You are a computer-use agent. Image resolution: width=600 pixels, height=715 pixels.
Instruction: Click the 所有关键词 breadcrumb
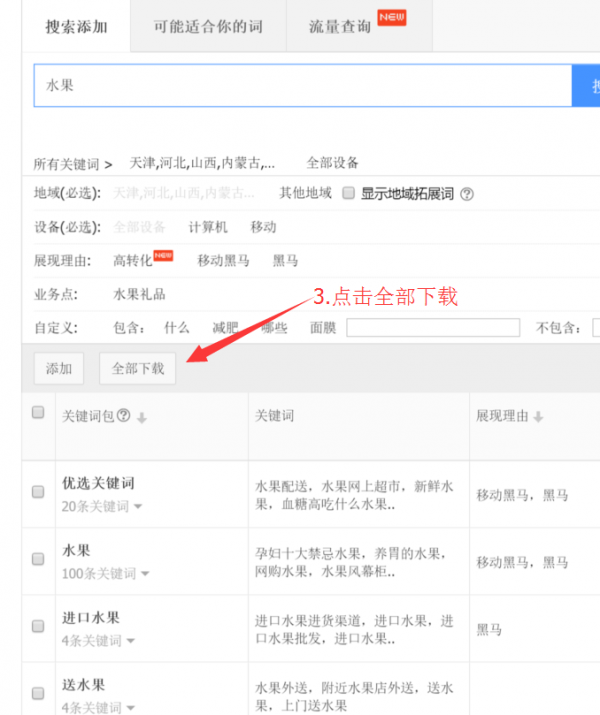(x=66, y=164)
